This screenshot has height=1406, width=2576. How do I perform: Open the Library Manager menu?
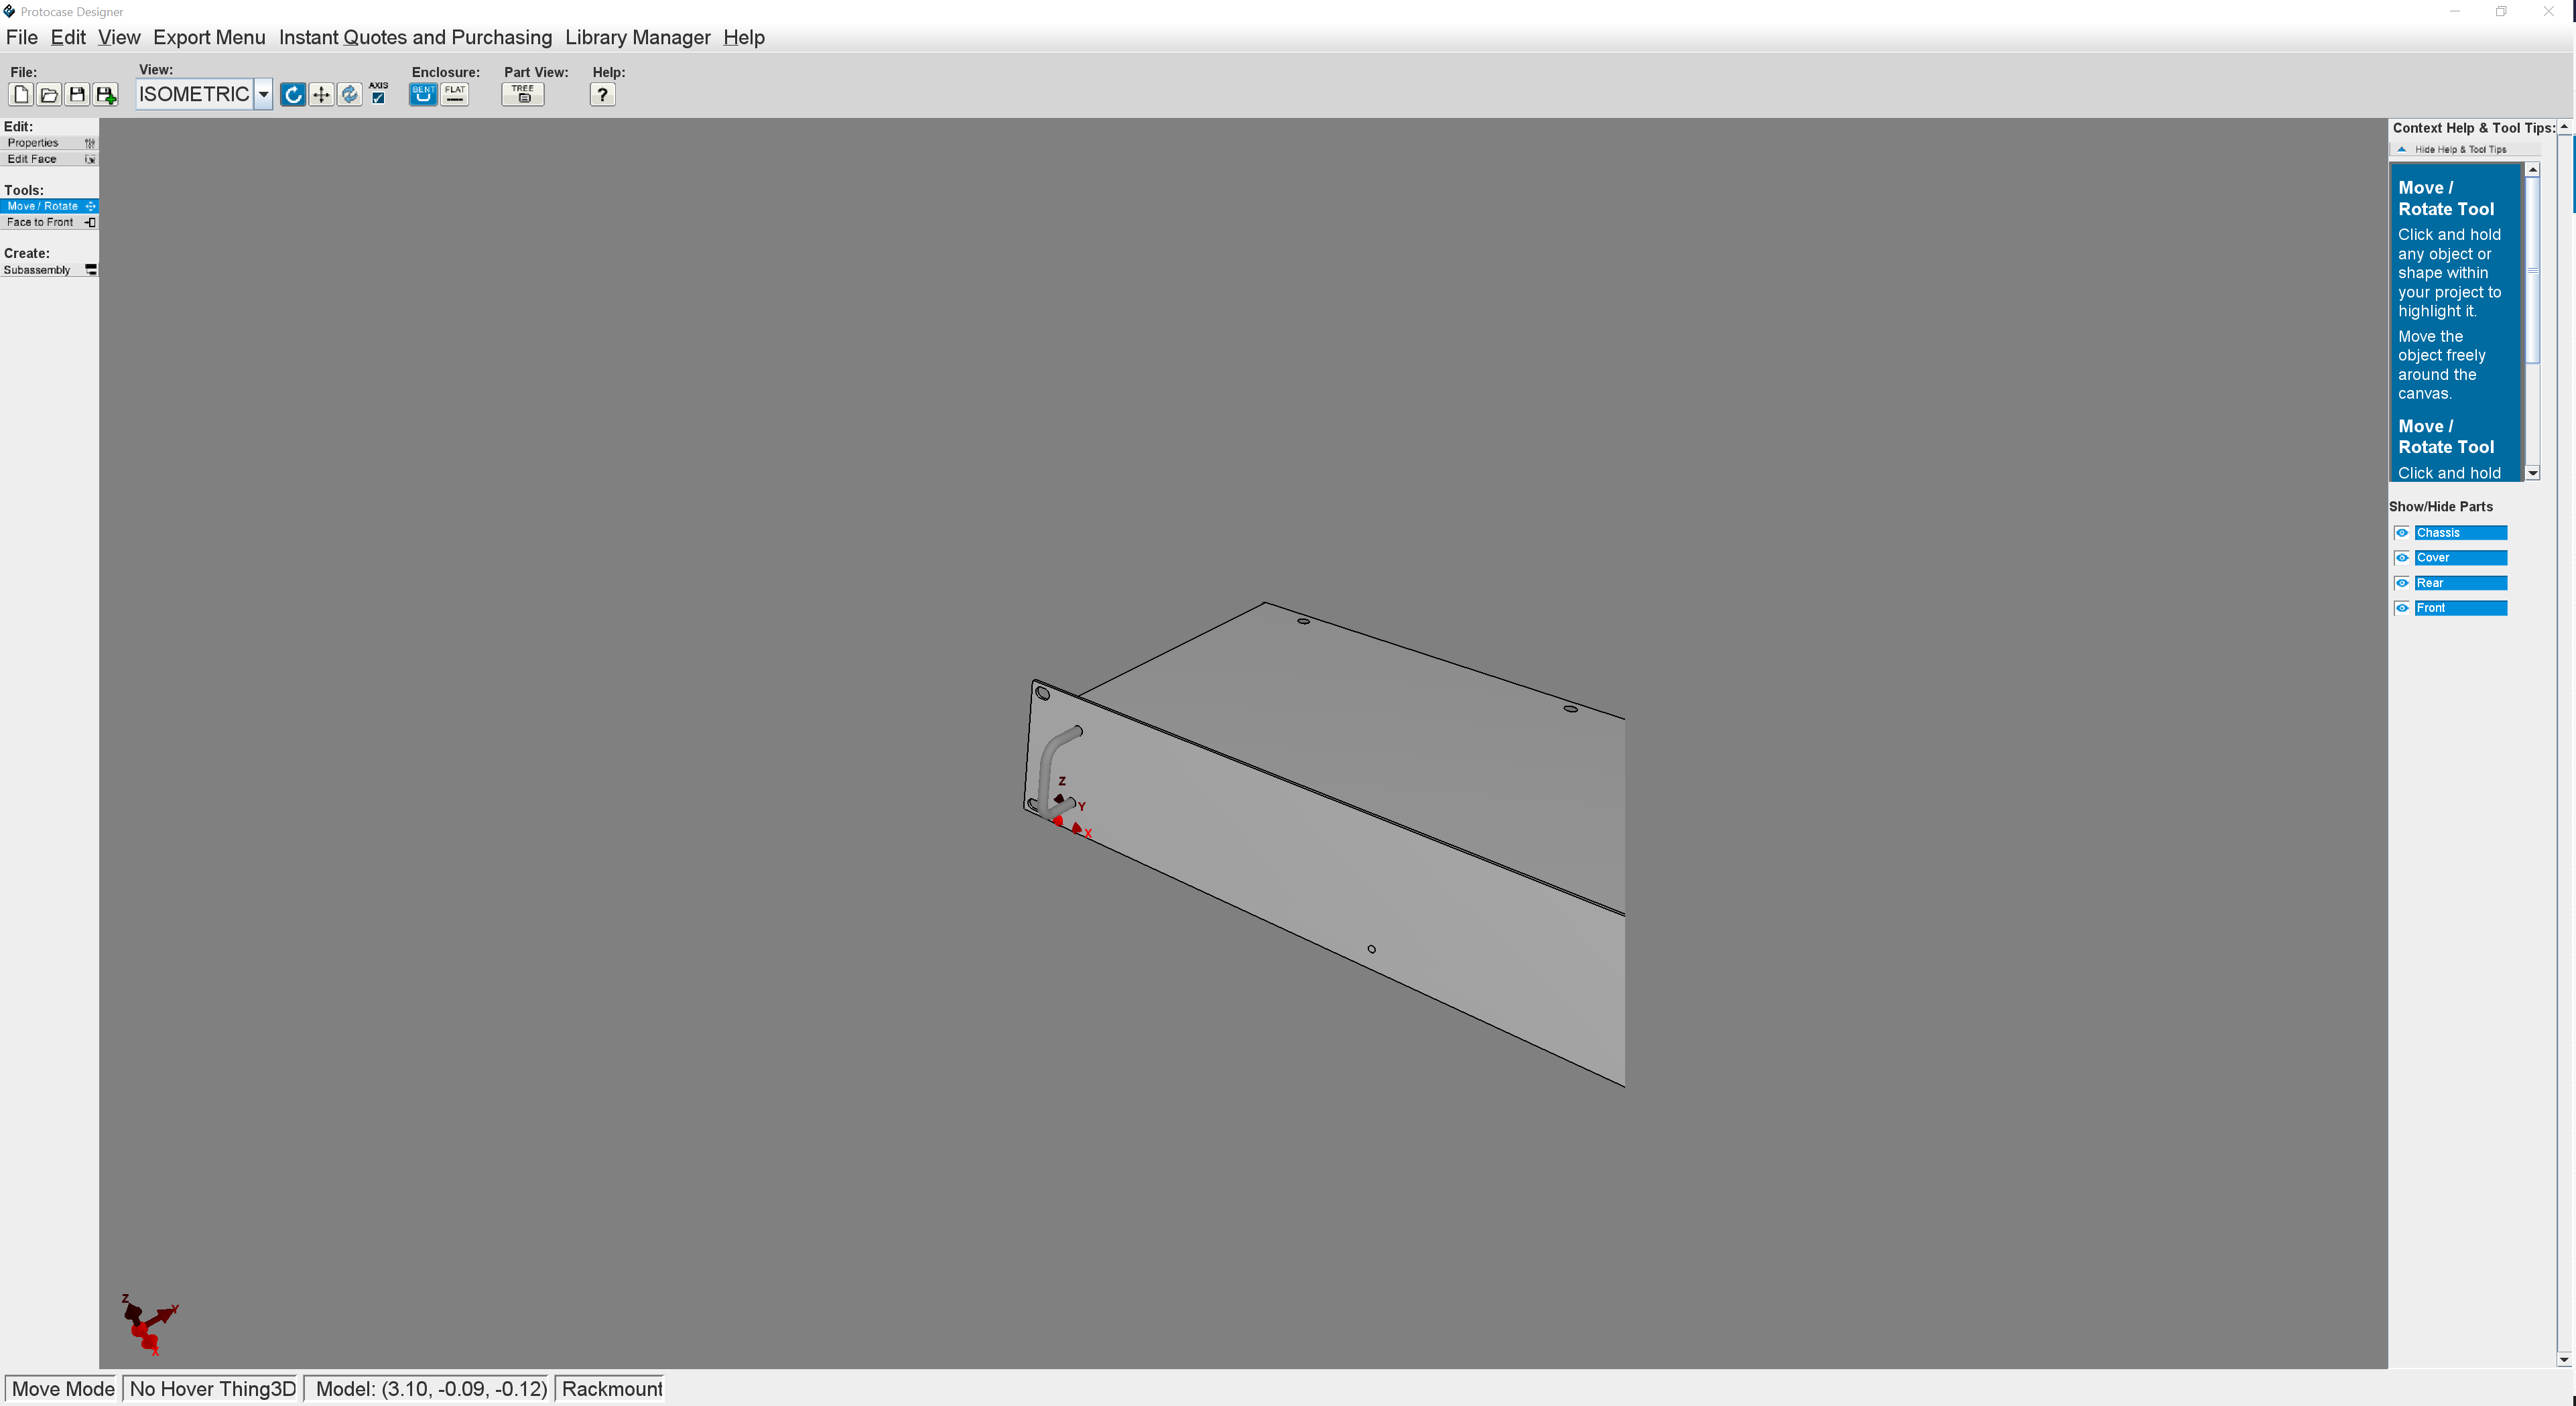[637, 37]
